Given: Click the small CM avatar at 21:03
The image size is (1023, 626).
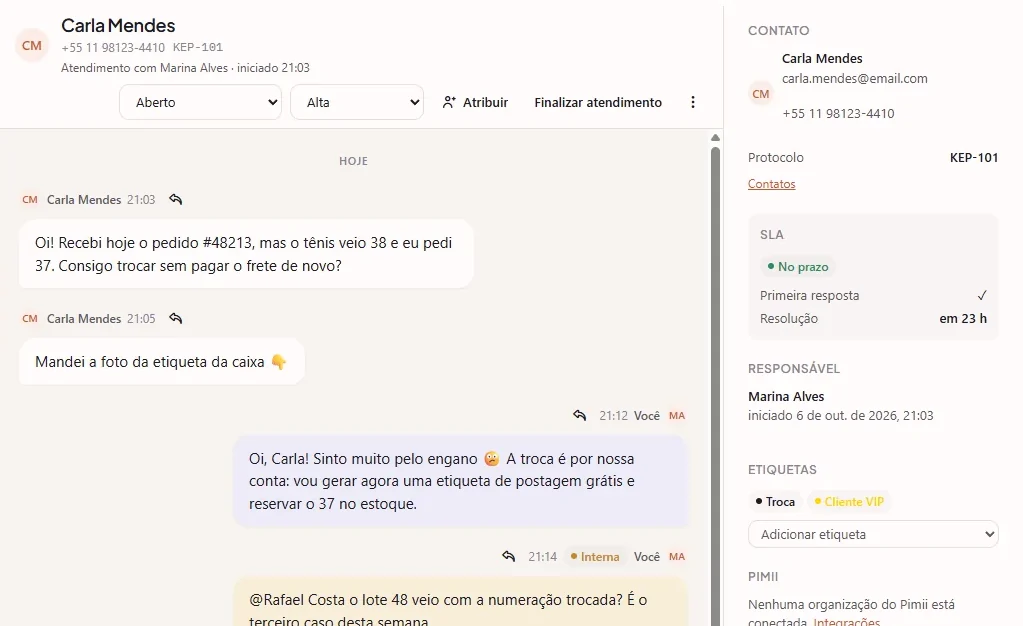Looking at the screenshot, I should (30, 200).
